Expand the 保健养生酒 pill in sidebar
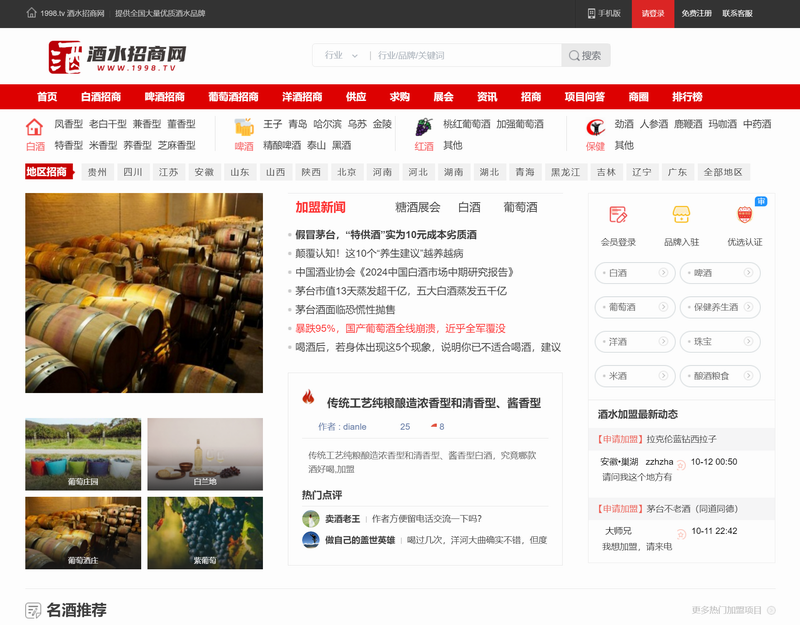The width and height of the screenshot is (800, 625). click(719, 307)
